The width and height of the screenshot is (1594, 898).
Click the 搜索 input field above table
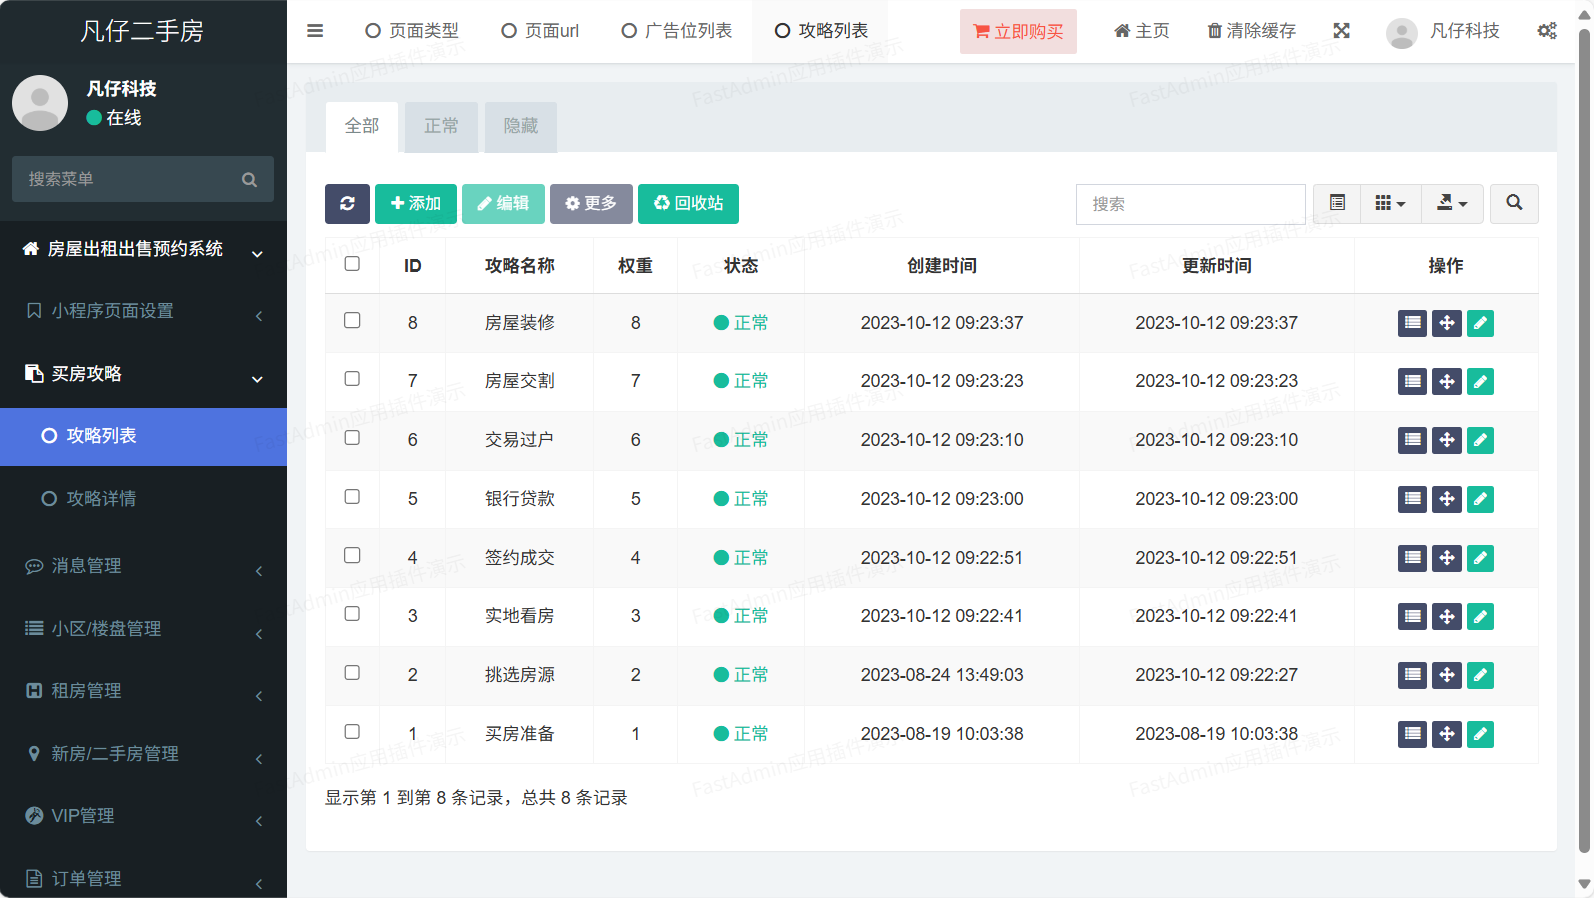(1190, 204)
